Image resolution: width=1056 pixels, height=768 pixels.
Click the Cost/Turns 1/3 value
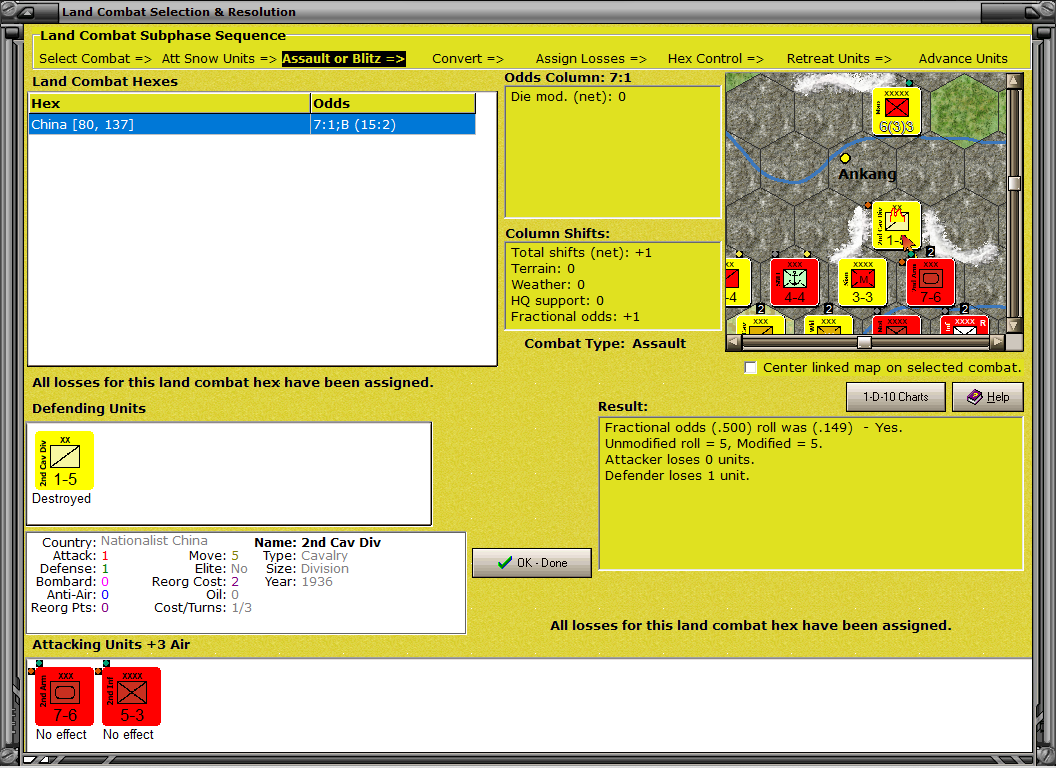coord(242,608)
